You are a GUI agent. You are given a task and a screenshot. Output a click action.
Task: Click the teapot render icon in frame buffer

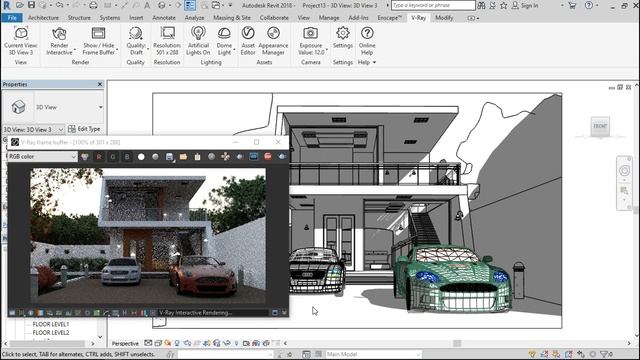[282, 157]
